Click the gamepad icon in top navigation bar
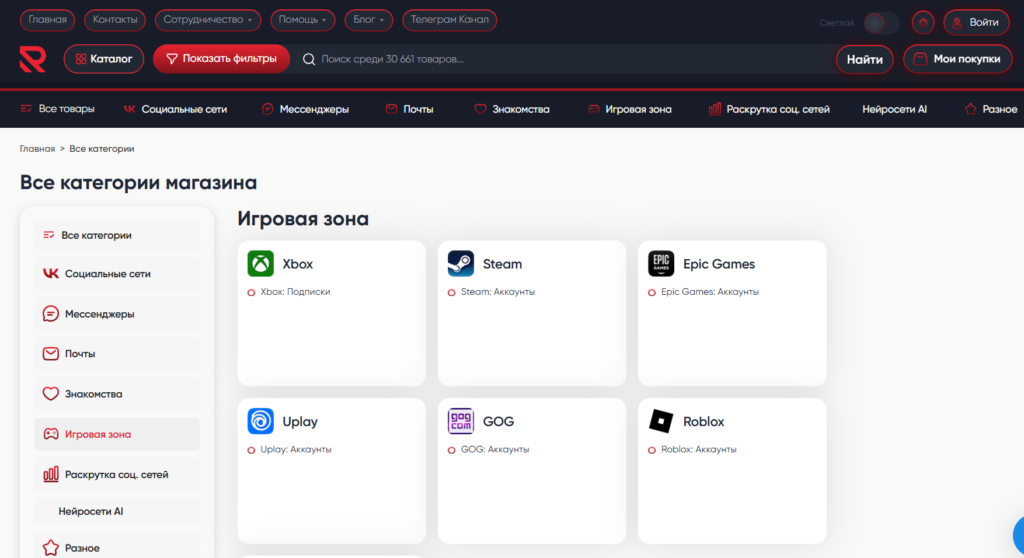The height and width of the screenshot is (558, 1024). tap(594, 109)
